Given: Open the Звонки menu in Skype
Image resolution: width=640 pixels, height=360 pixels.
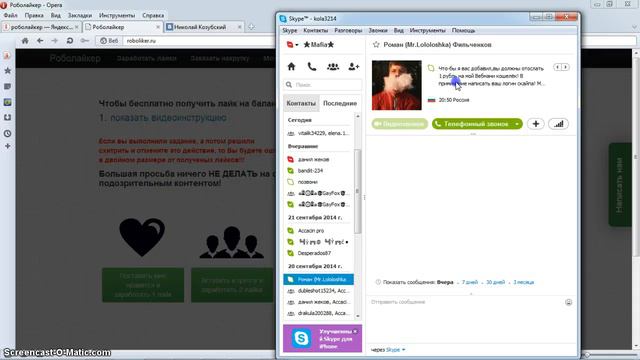Looking at the screenshot, I should pyautogui.click(x=378, y=31).
